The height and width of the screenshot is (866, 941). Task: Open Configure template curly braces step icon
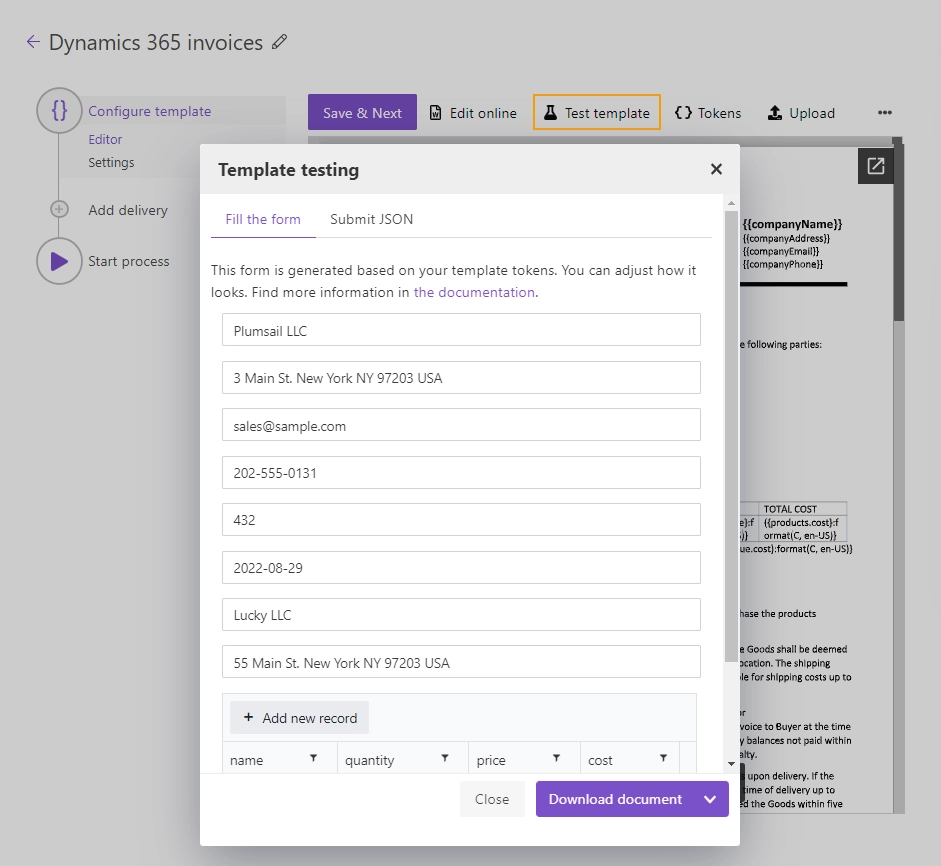[x=59, y=110]
